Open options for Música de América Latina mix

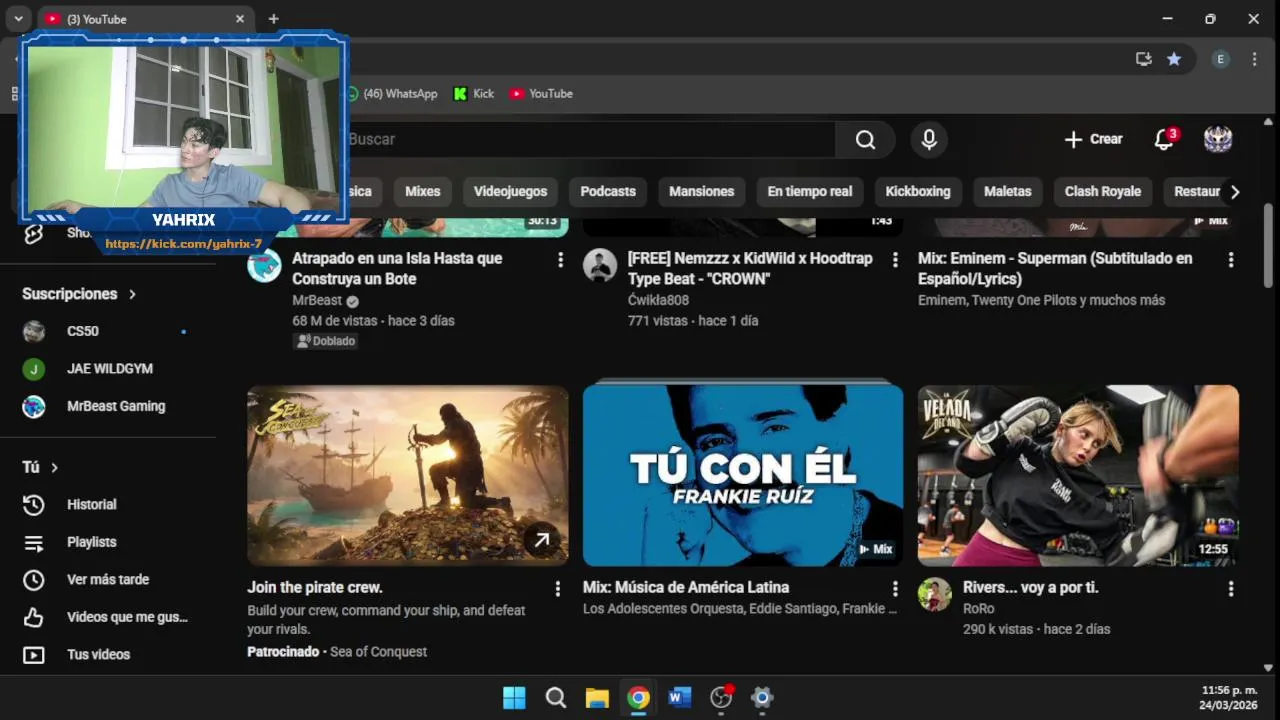click(895, 589)
